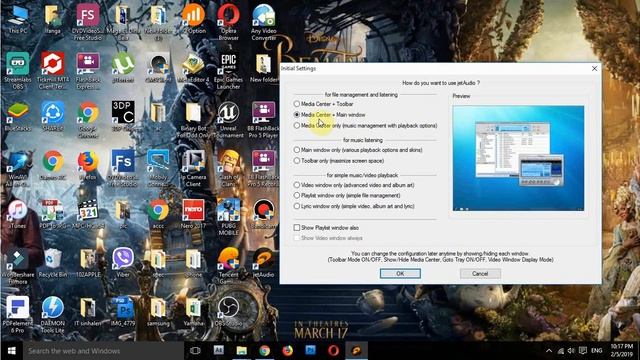Click Search the web and Windows box
Image resolution: width=640 pixels, height=360 pixels.
click(103, 351)
